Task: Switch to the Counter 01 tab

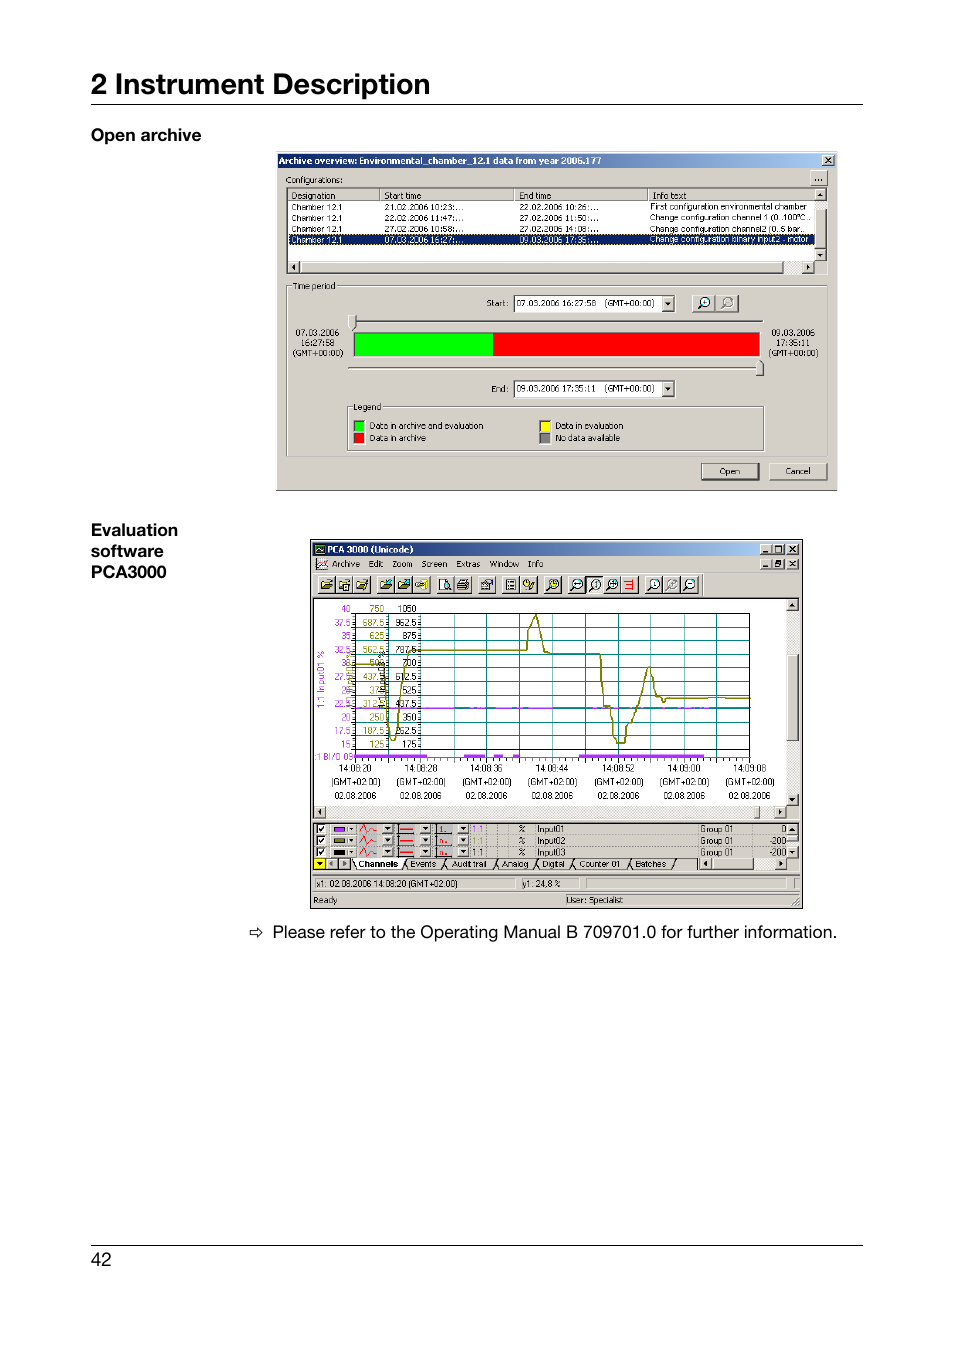Action: [x=599, y=864]
